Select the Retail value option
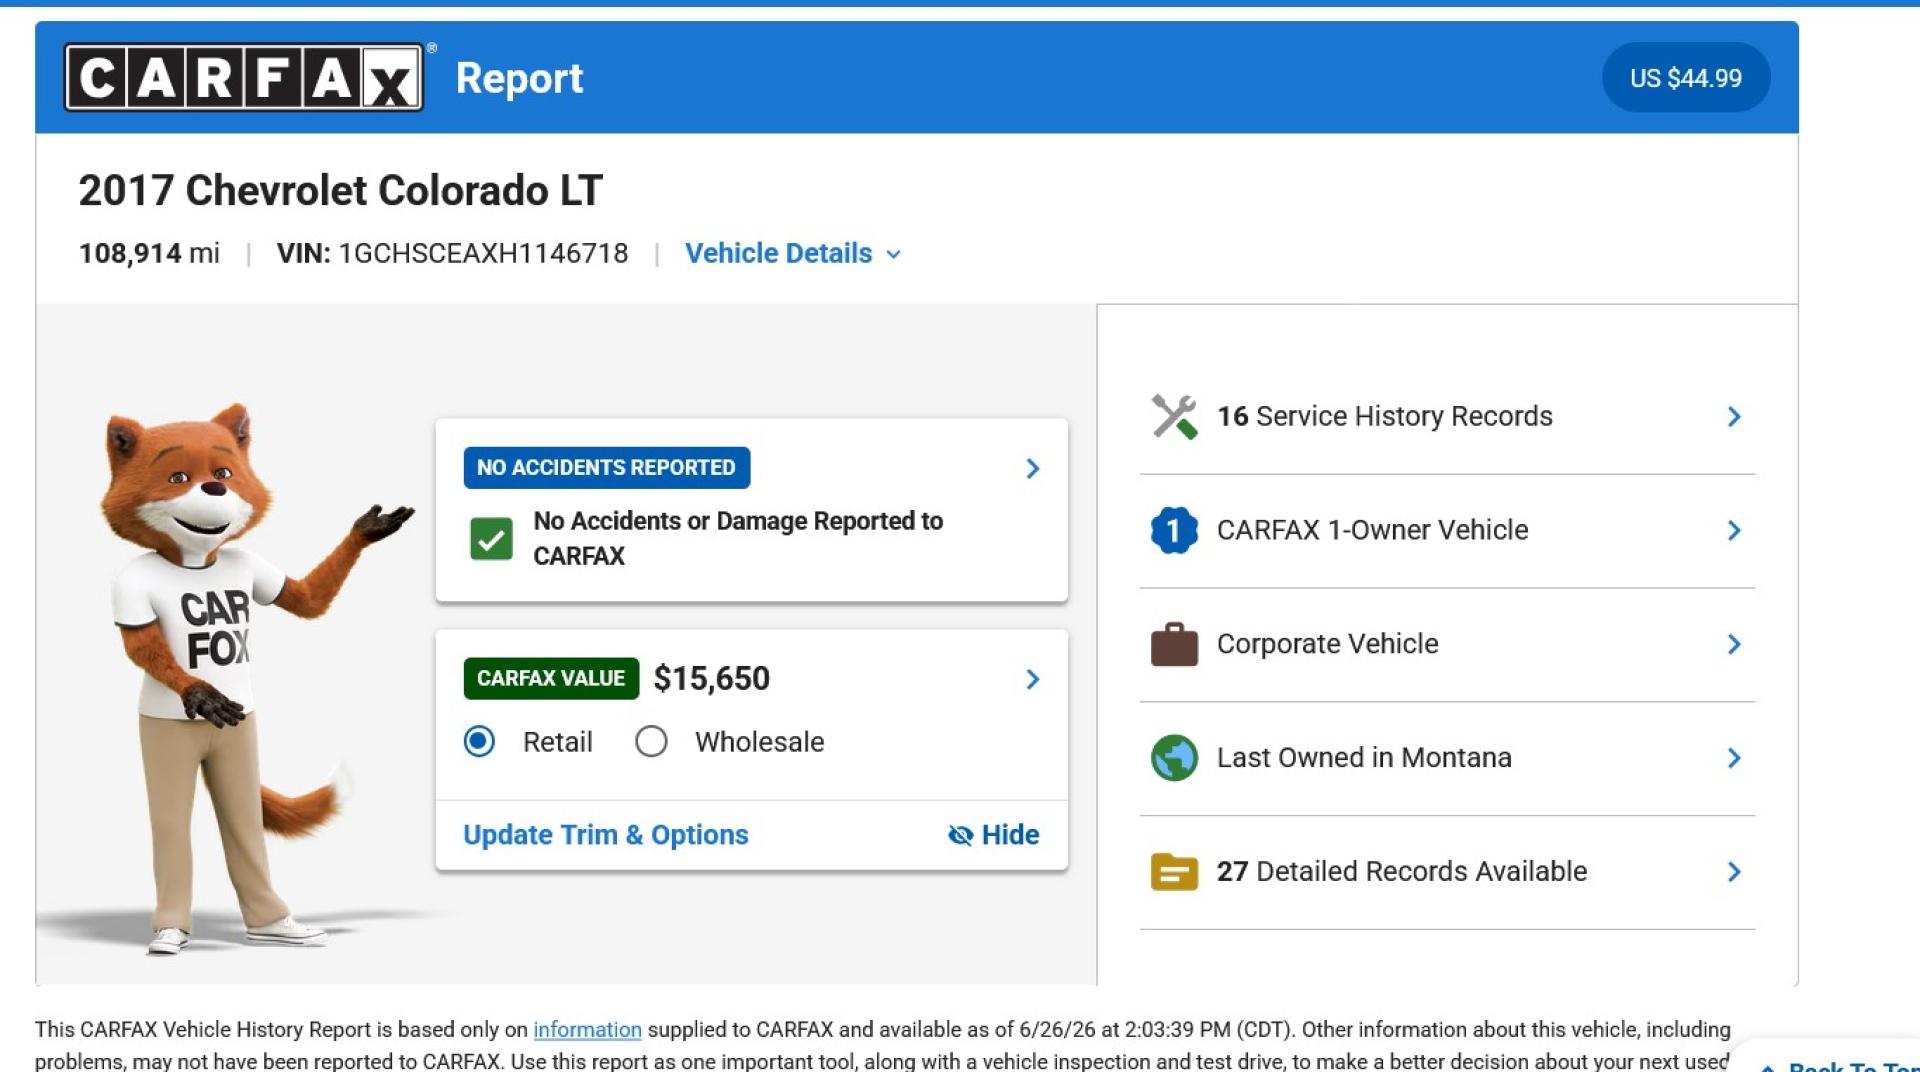 [x=479, y=742]
